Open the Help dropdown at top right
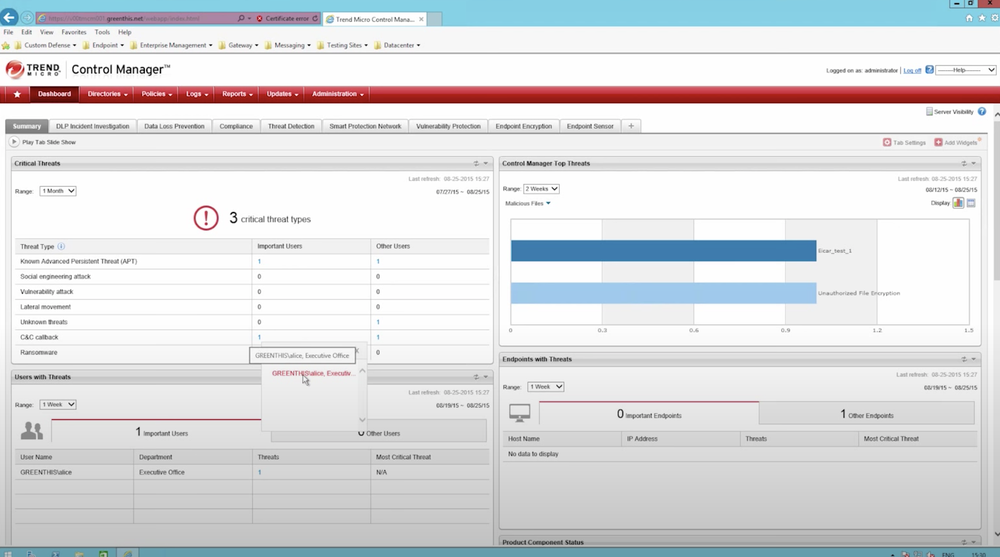The image size is (1000, 557). tap(966, 70)
